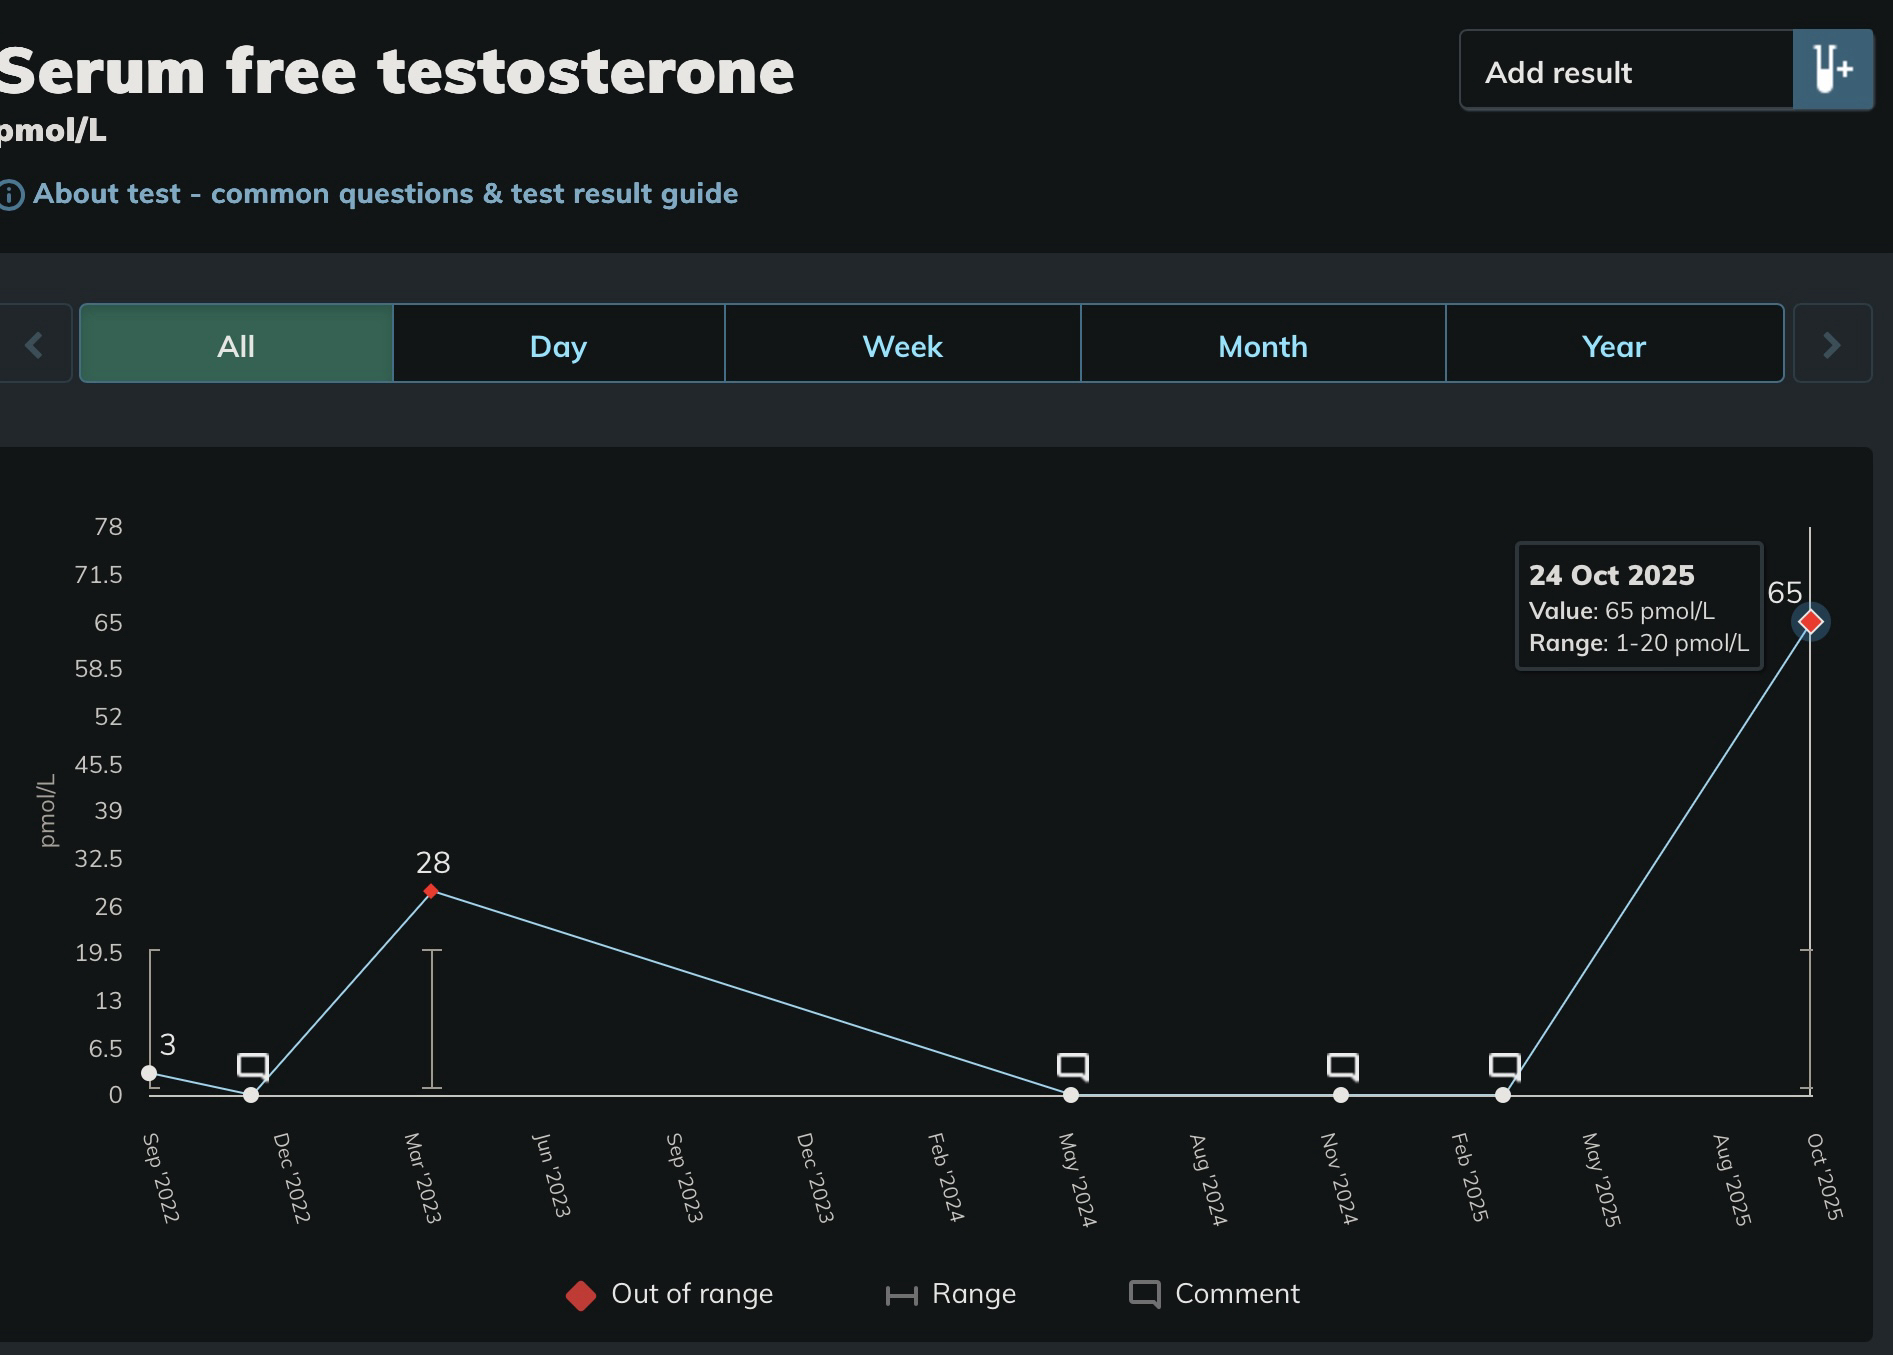This screenshot has width=1893, height=1355.
Task: Toggle Comment legend item
Action: pos(1214,1294)
